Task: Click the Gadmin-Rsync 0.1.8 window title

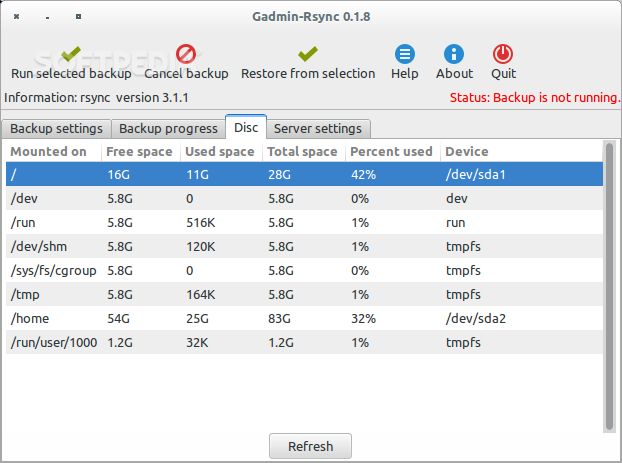Action: click(x=311, y=17)
